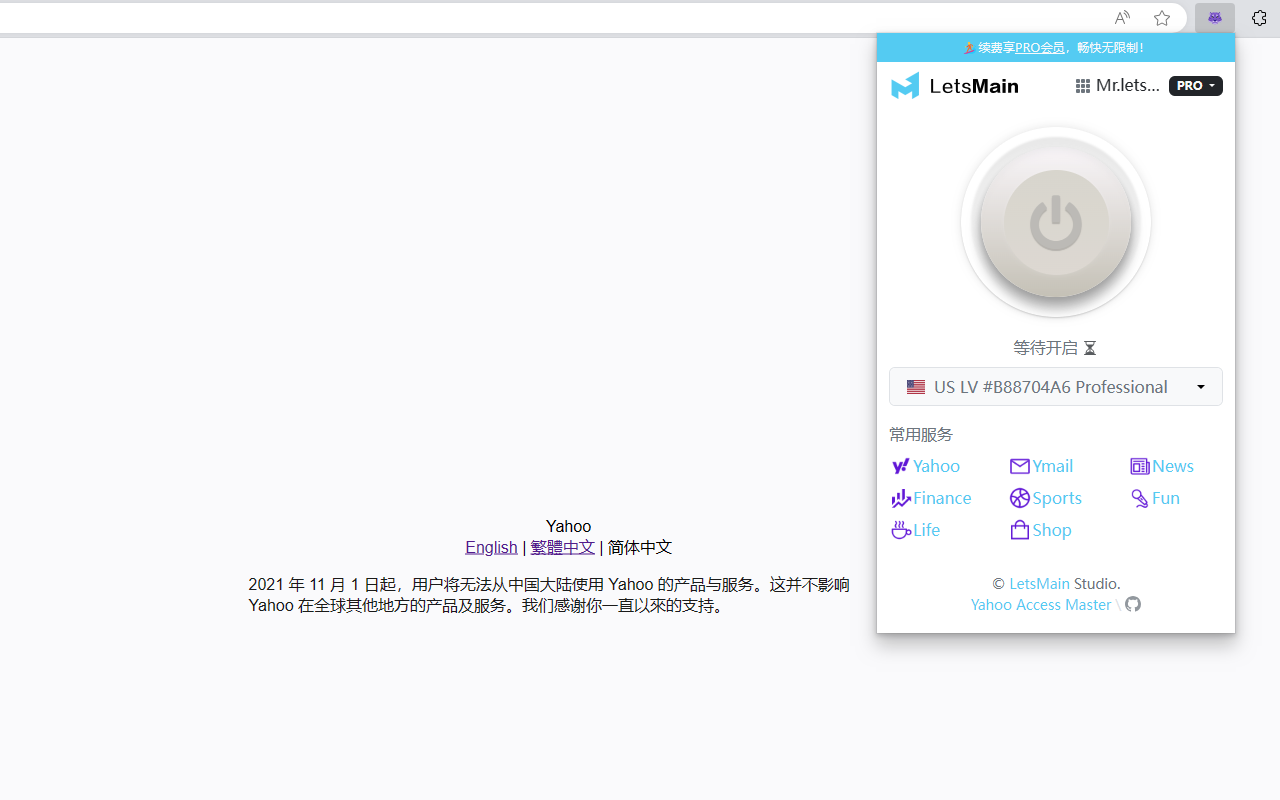Switch page language to 繁體中文
Screen dimensions: 1280x800
563,547
